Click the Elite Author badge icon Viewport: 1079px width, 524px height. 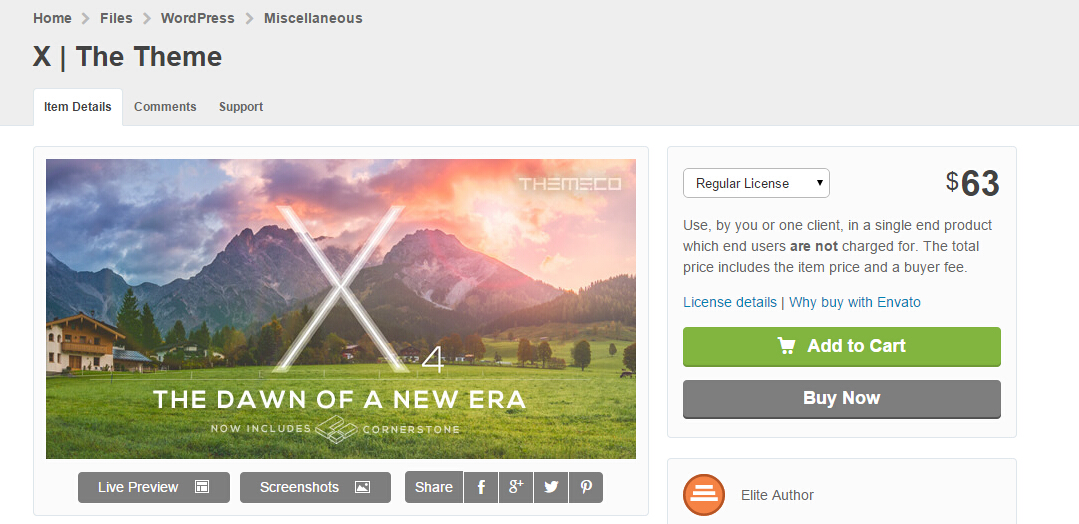tap(704, 495)
